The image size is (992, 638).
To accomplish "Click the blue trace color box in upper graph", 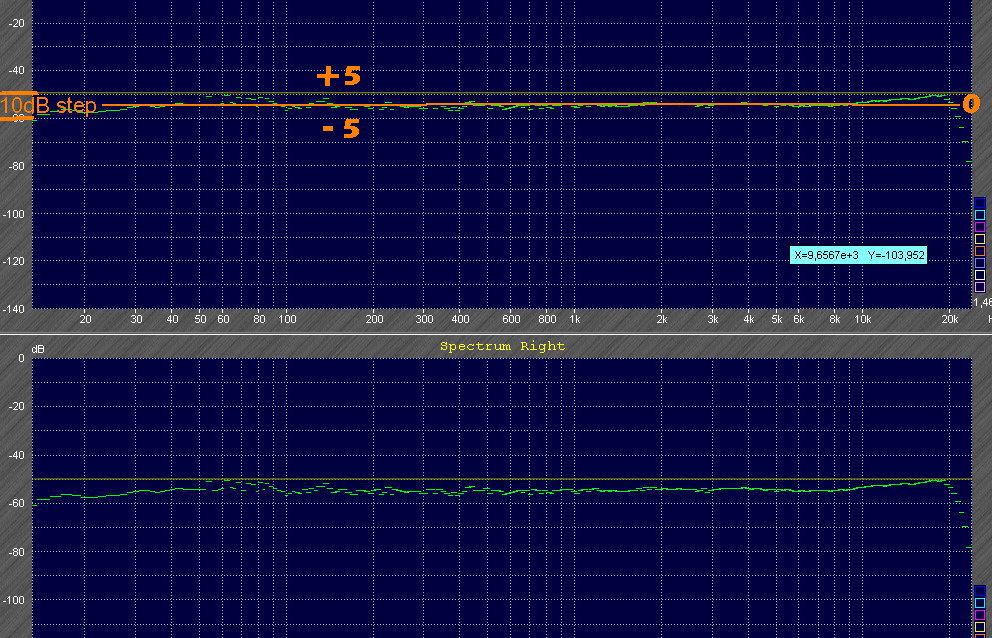I will pos(980,203).
